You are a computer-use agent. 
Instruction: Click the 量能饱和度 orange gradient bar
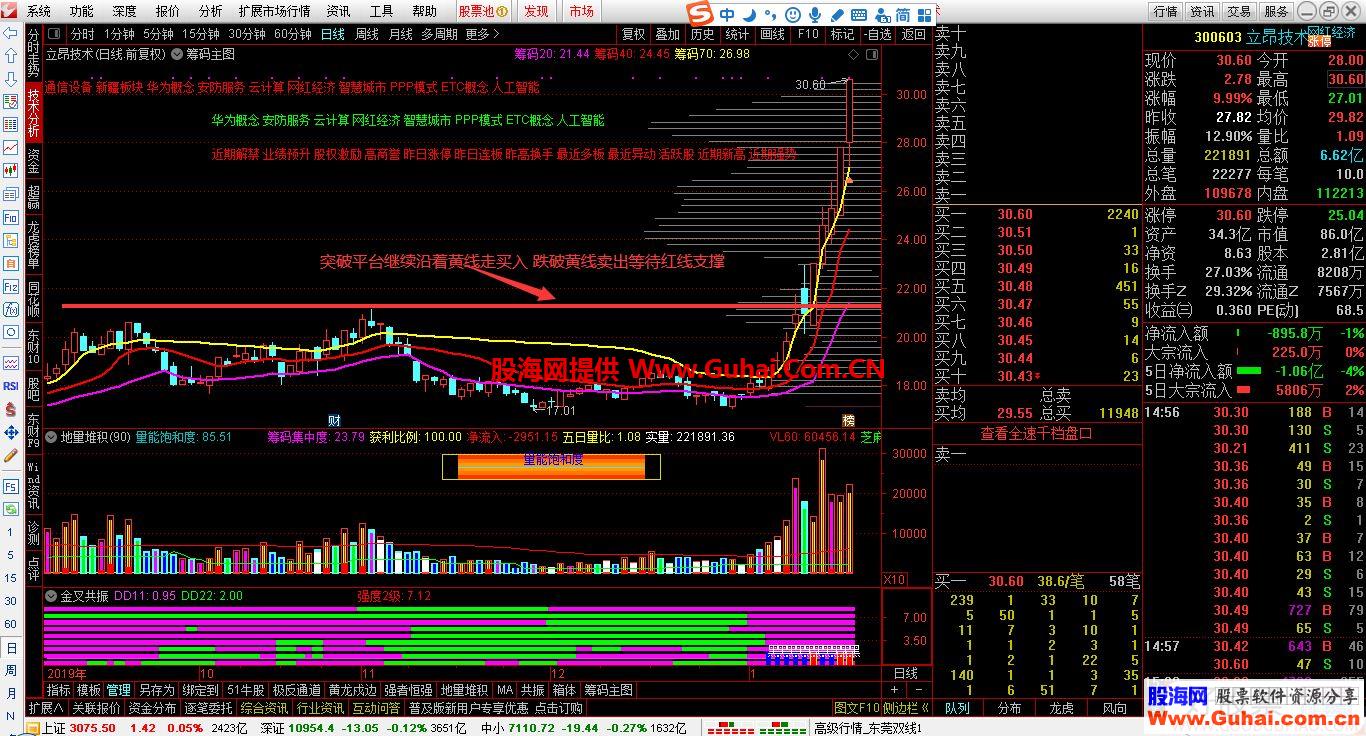click(x=551, y=466)
